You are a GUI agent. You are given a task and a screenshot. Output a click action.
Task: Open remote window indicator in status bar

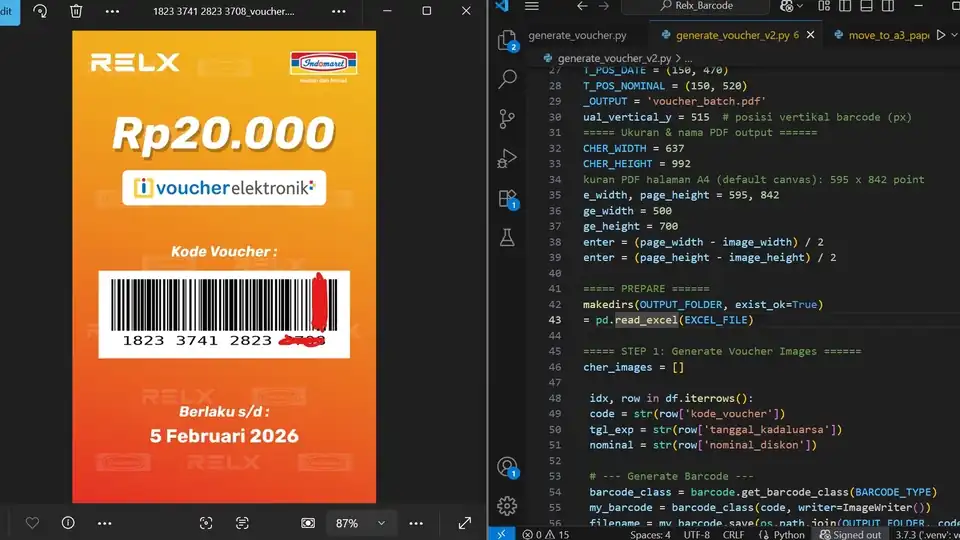[x=501, y=534]
